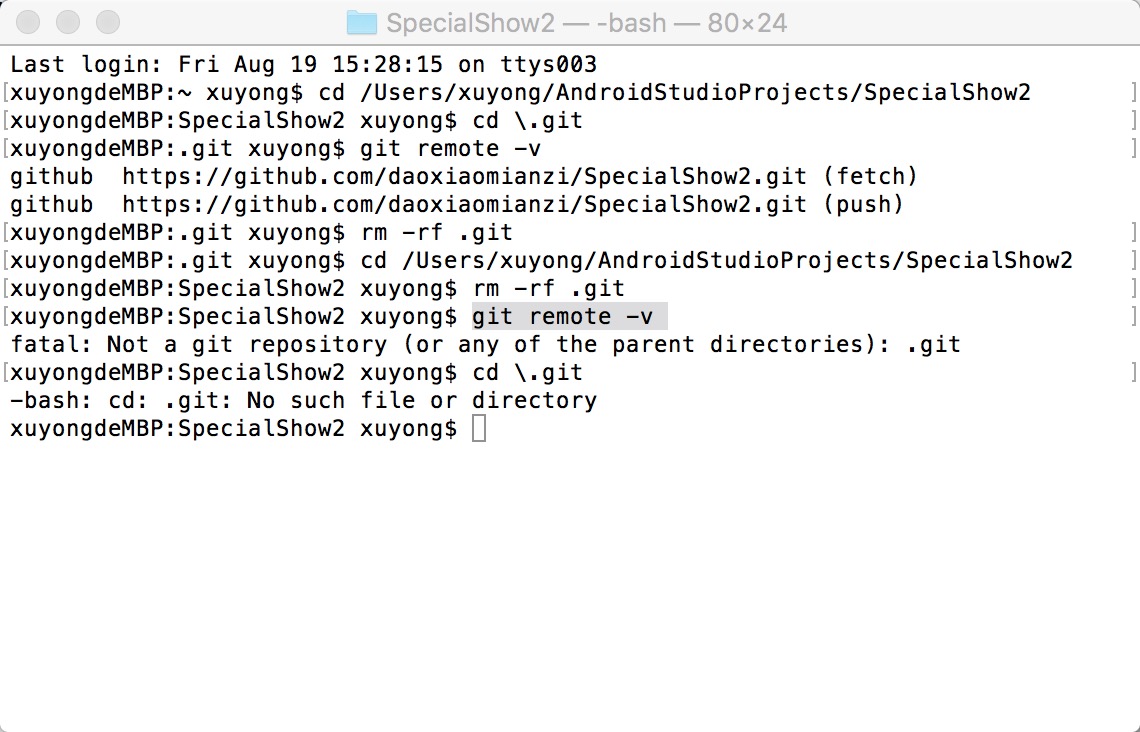Click the zoom window button

(x=108, y=22)
